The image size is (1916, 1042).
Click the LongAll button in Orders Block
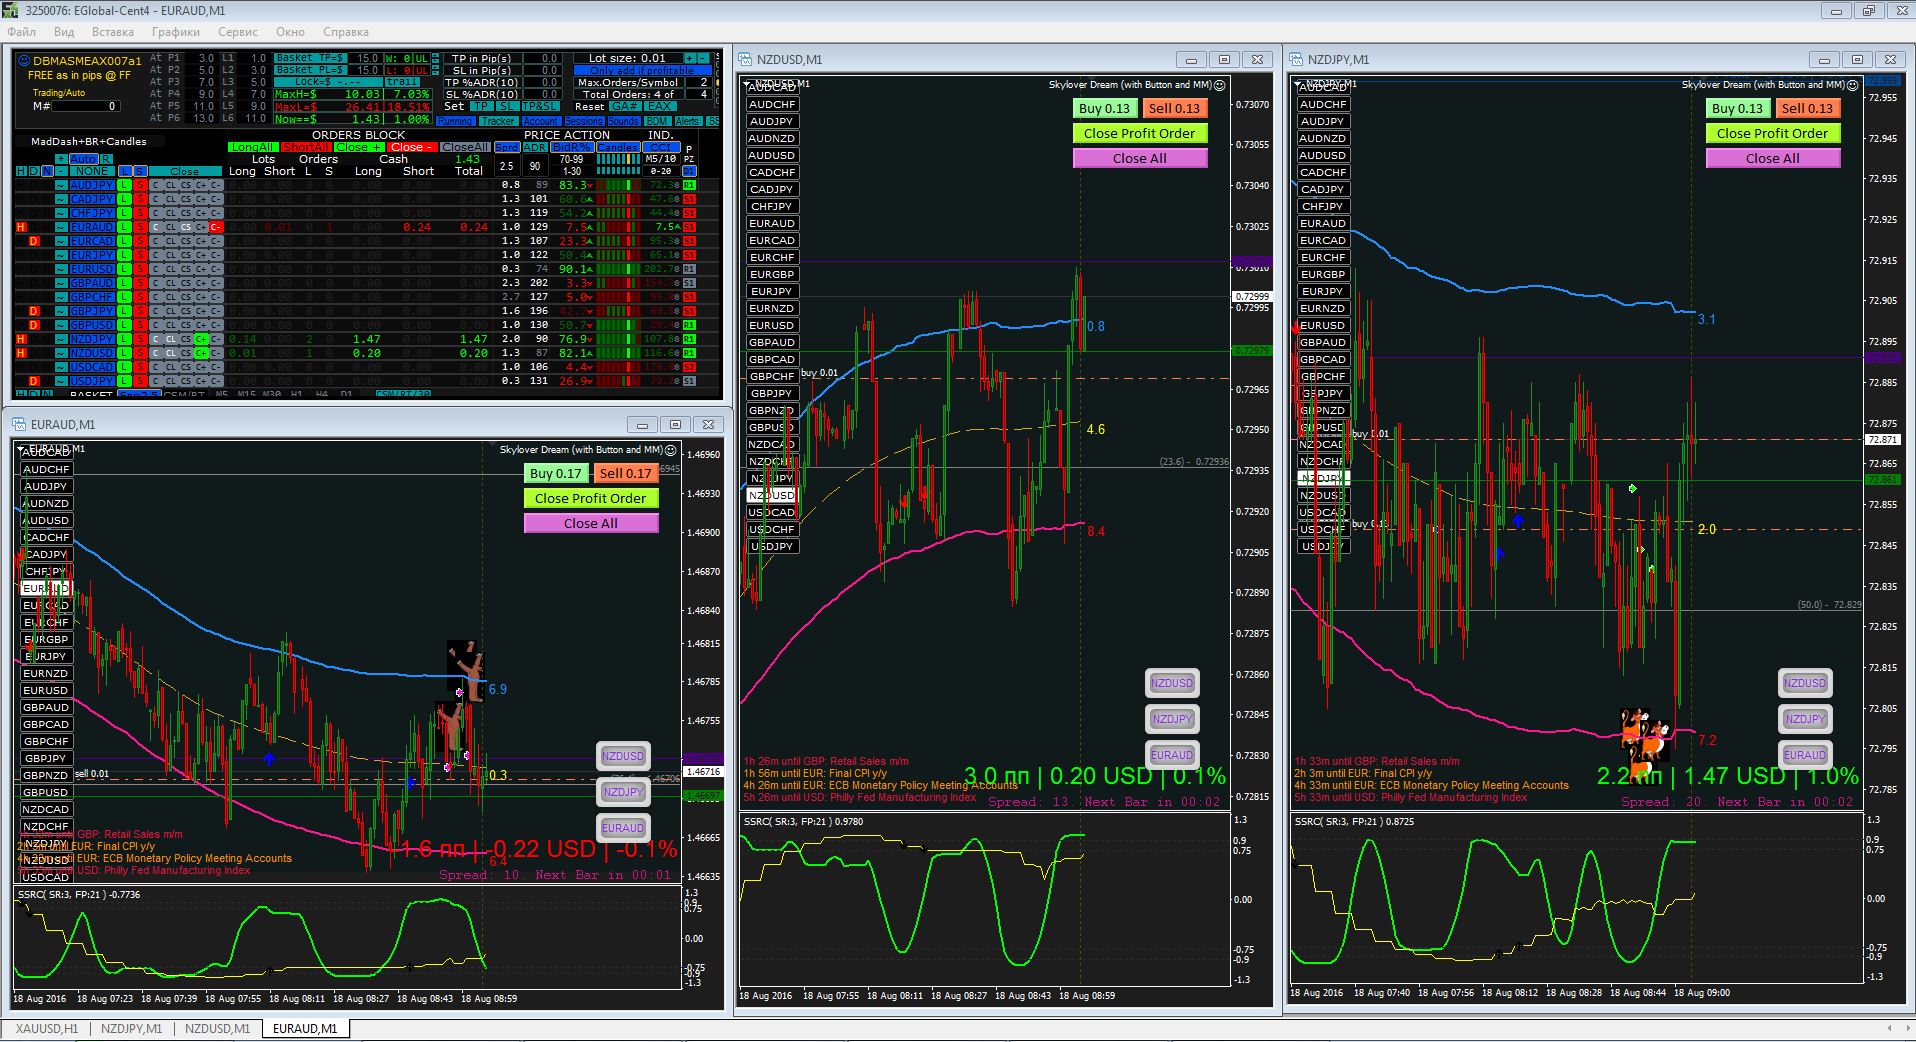[x=253, y=147]
